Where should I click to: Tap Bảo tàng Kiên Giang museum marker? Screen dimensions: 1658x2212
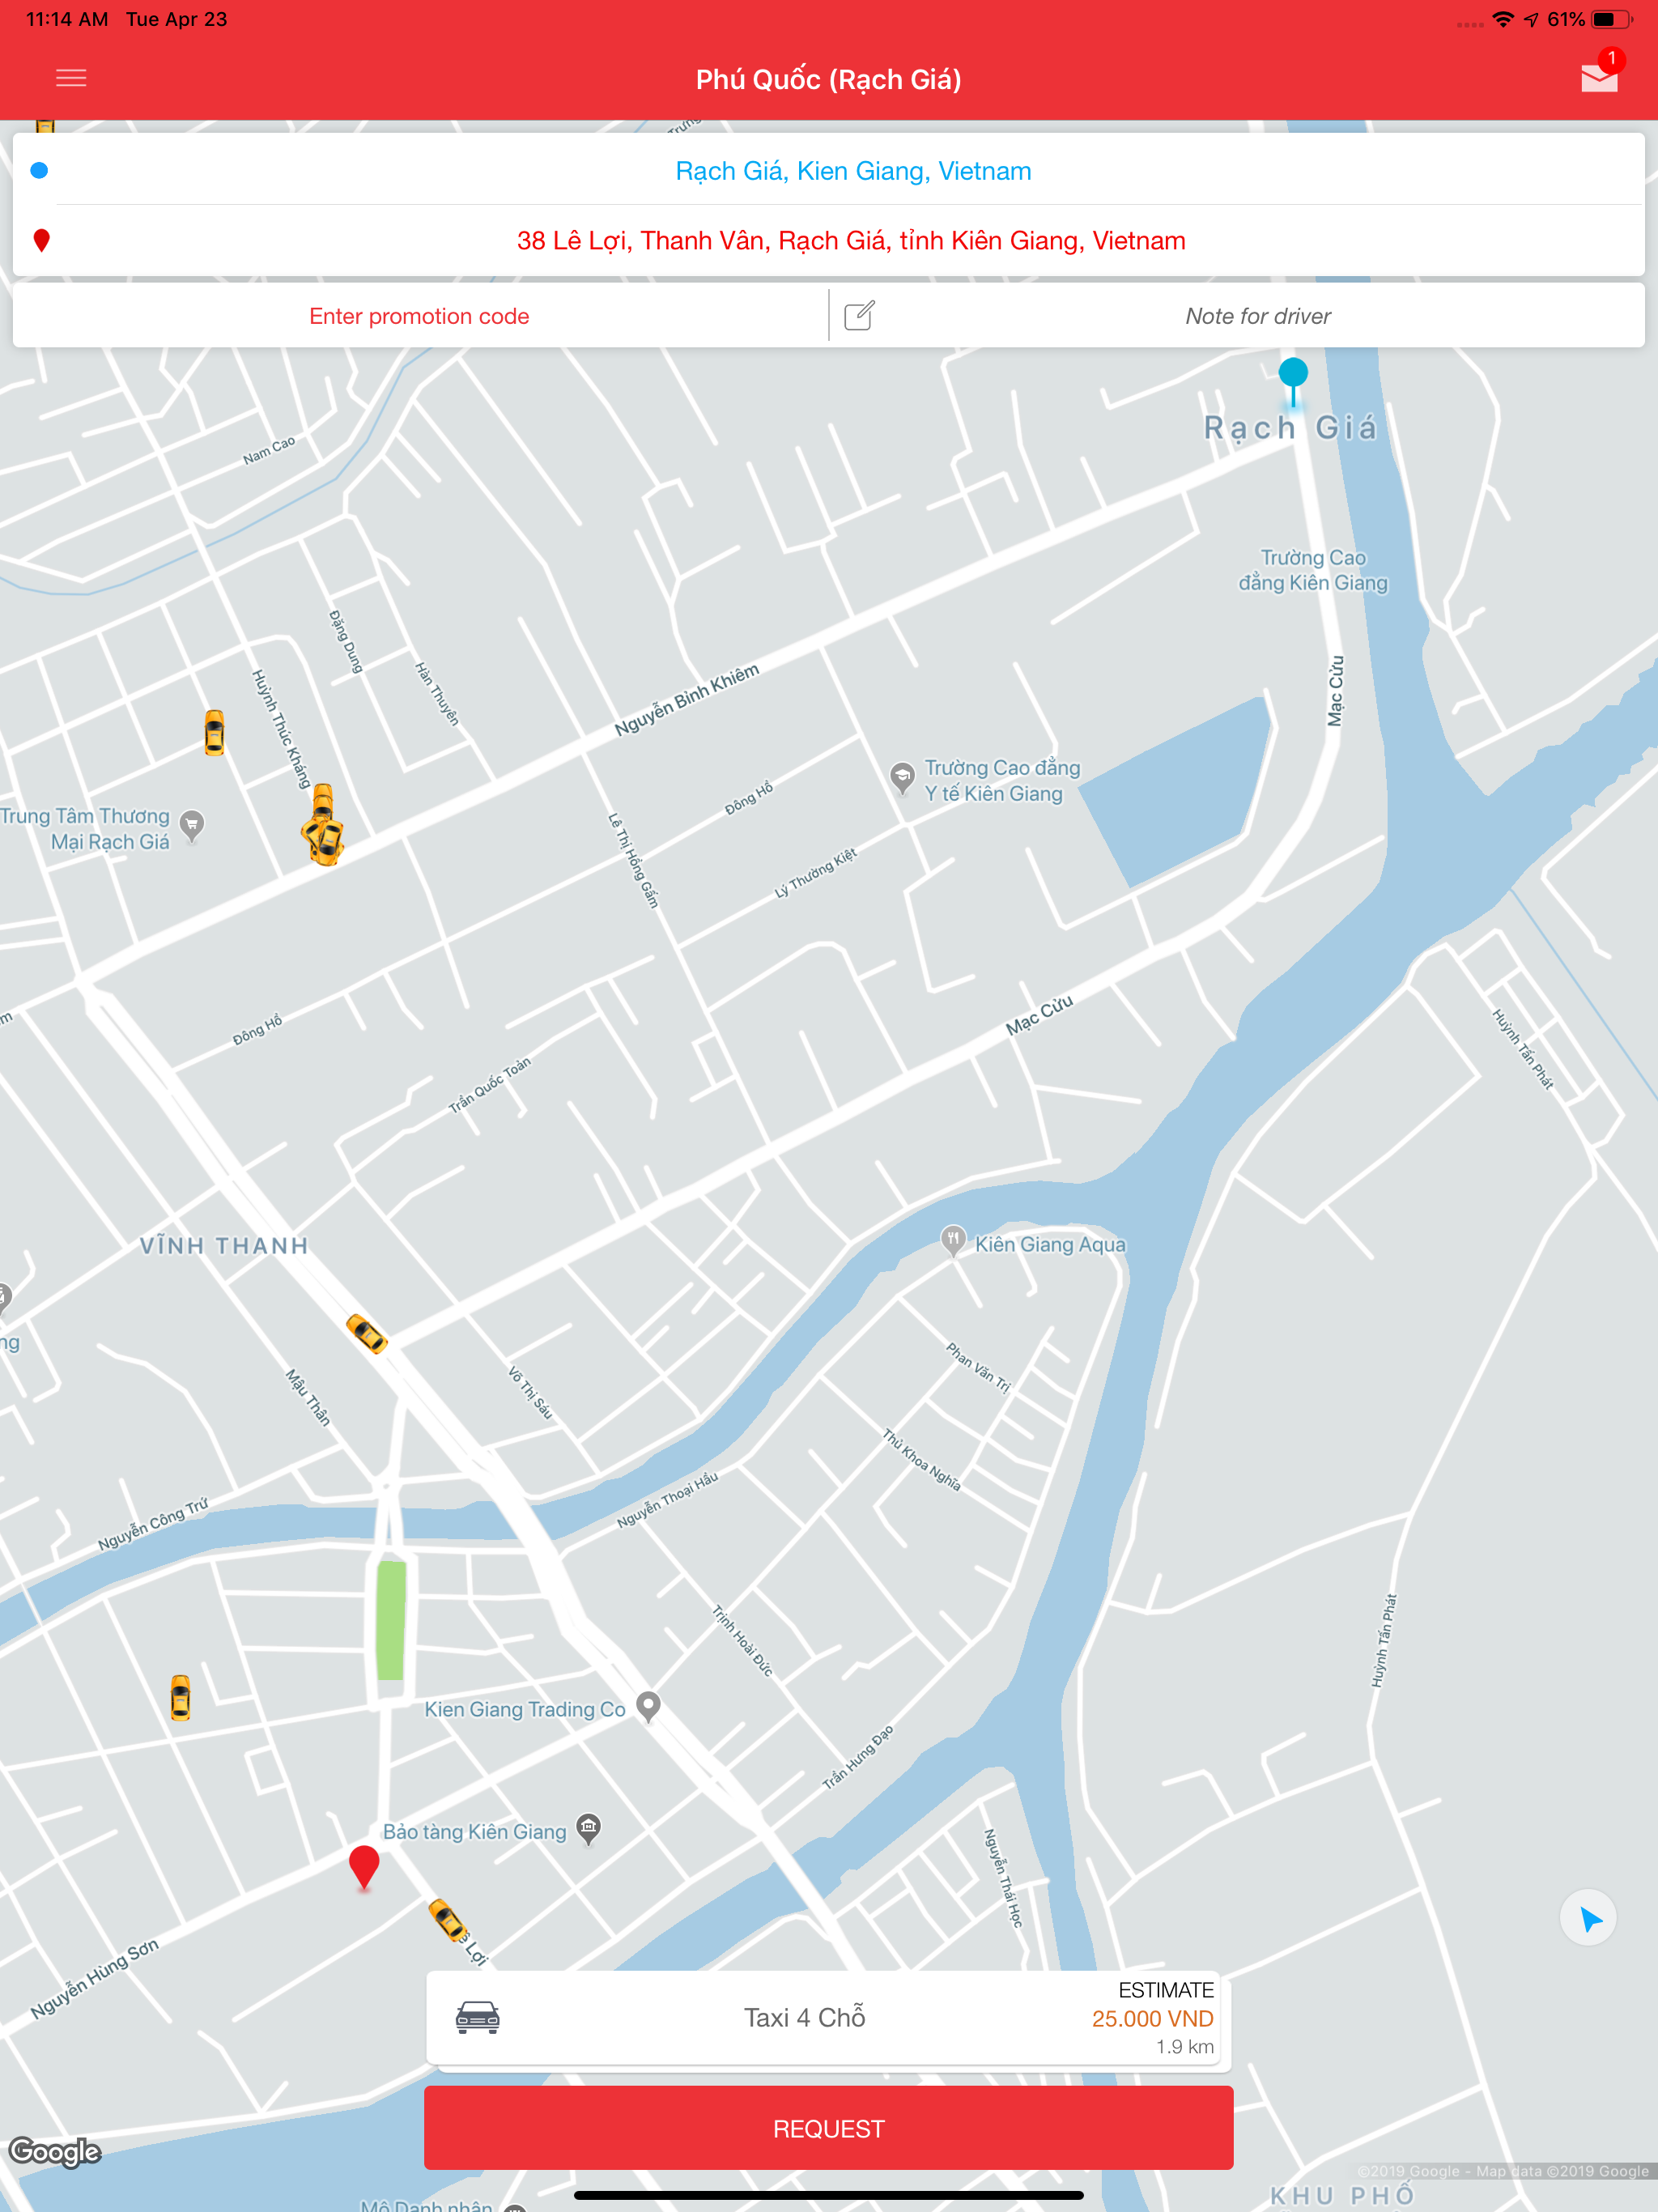tap(589, 1829)
